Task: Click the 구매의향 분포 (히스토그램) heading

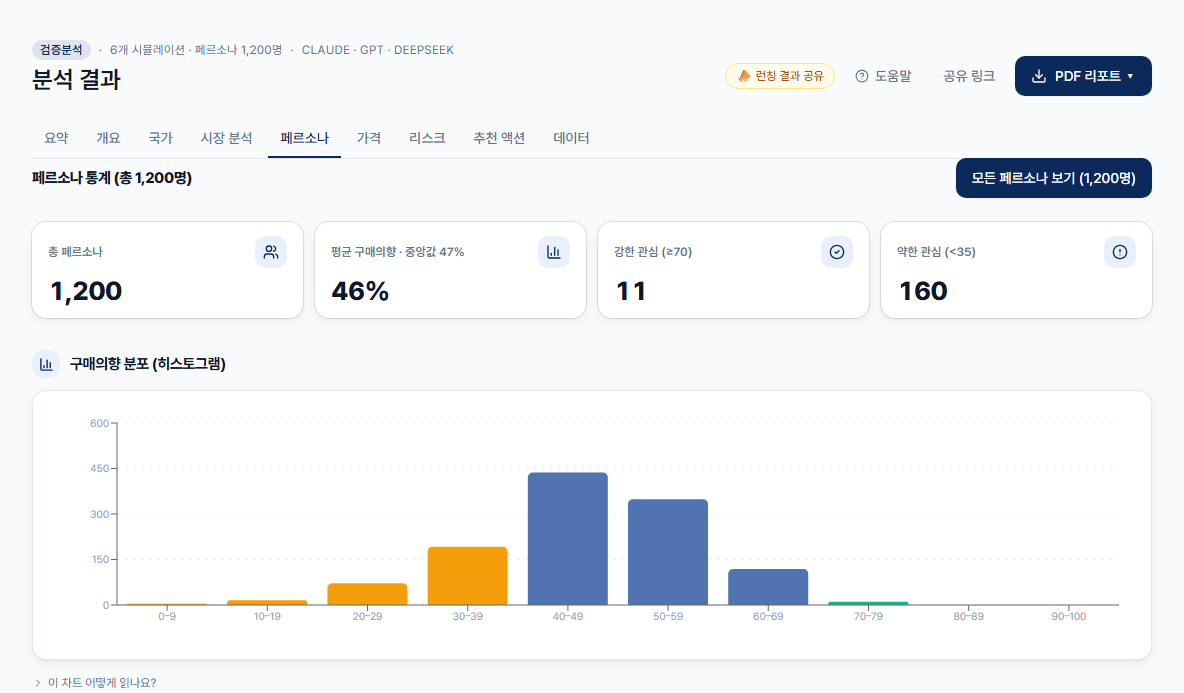Action: [x=148, y=364]
